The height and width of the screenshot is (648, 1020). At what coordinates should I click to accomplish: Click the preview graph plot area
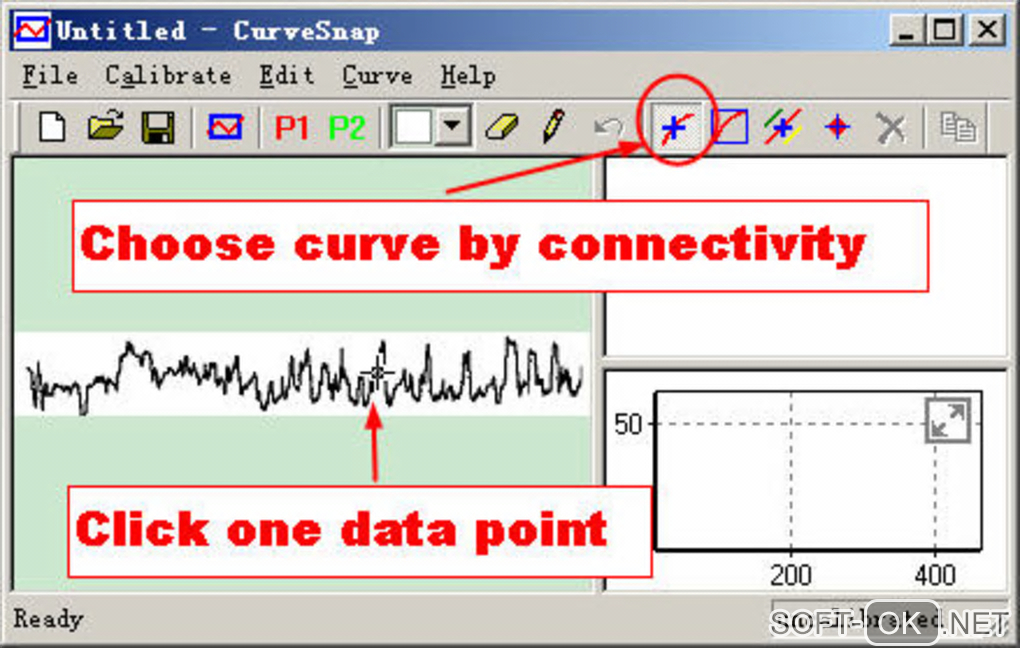[x=818, y=470]
